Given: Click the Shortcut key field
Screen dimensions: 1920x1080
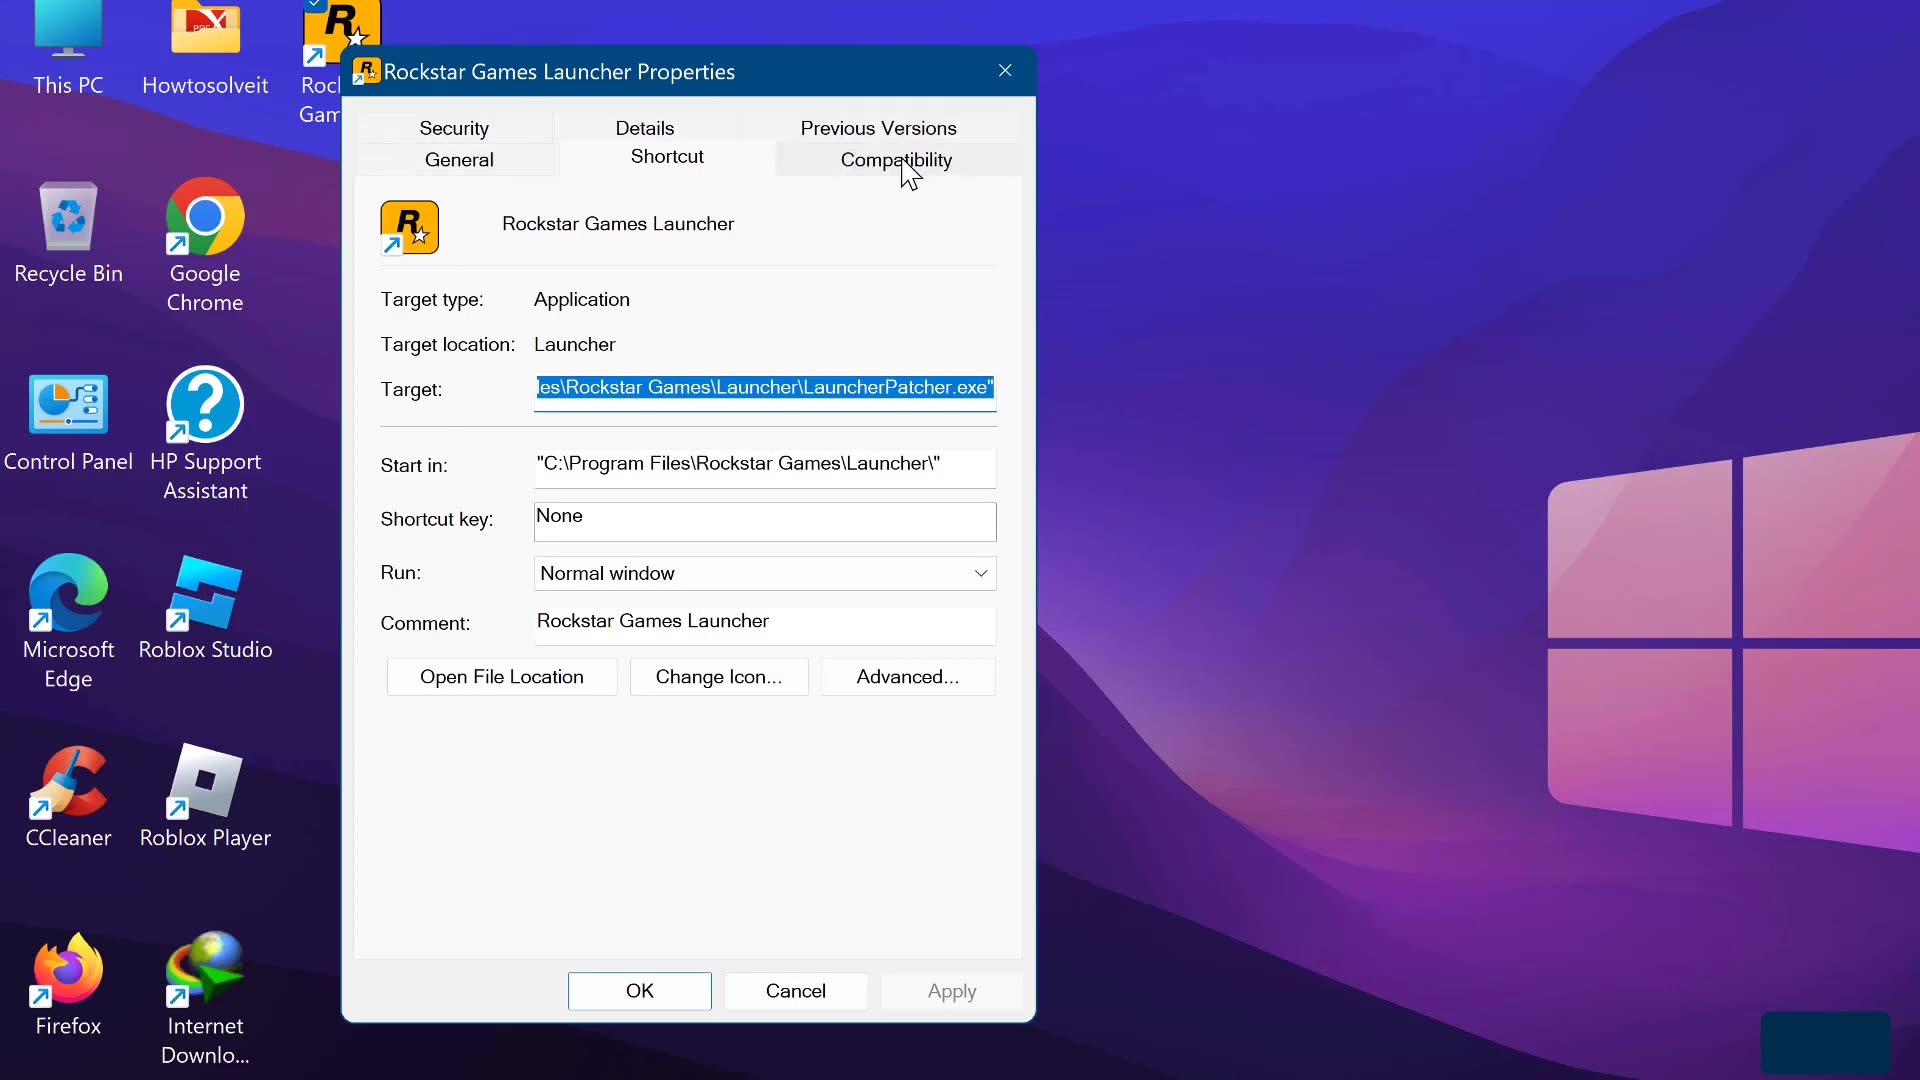Looking at the screenshot, I should pos(765,521).
